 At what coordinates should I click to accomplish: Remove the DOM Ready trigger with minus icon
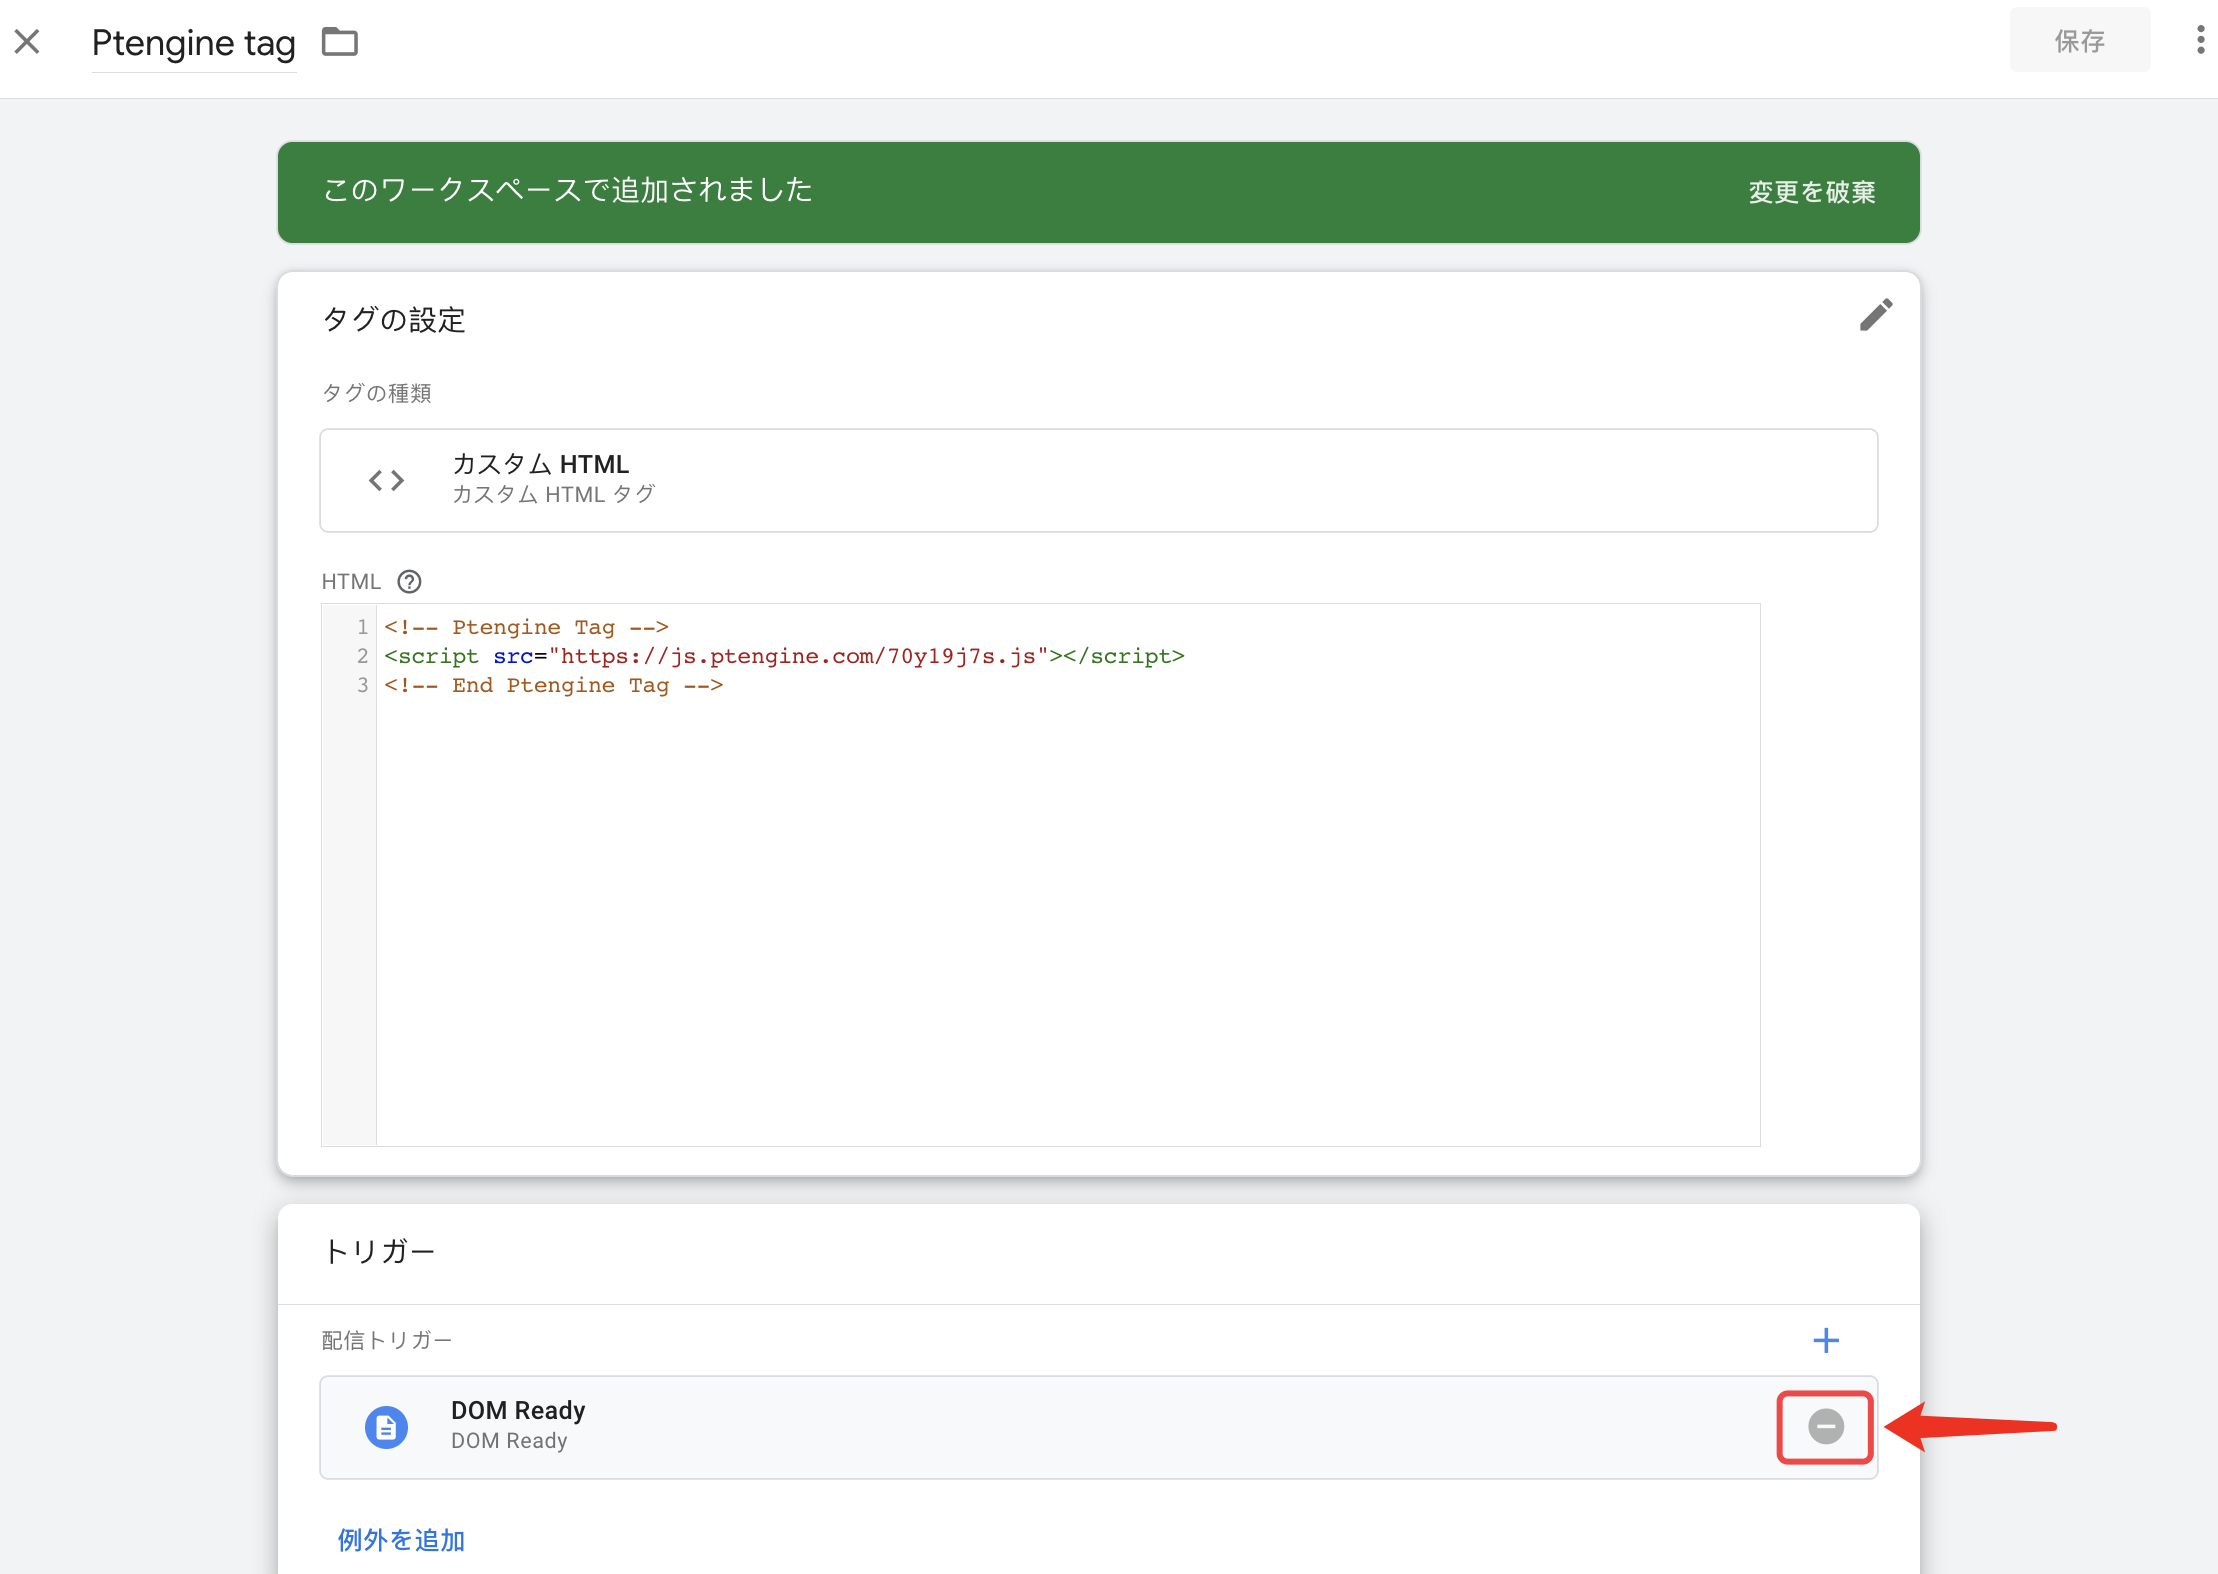pos(1825,1426)
